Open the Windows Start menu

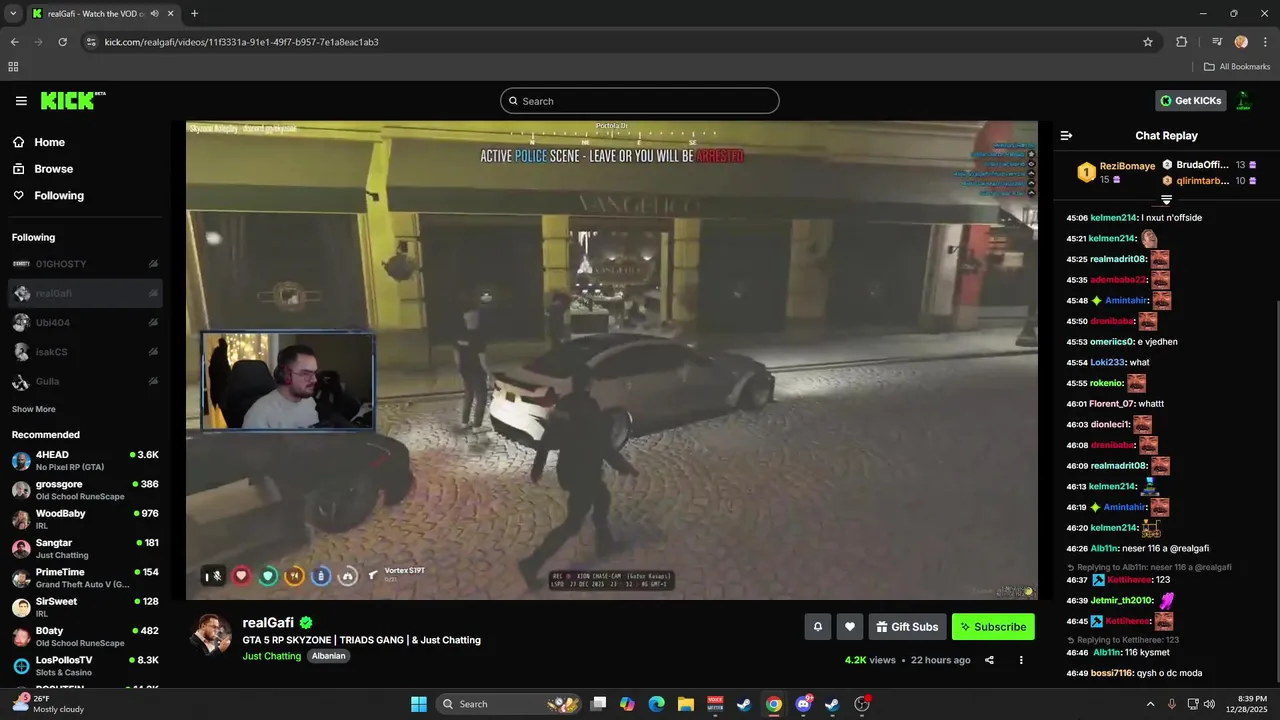pyautogui.click(x=419, y=704)
